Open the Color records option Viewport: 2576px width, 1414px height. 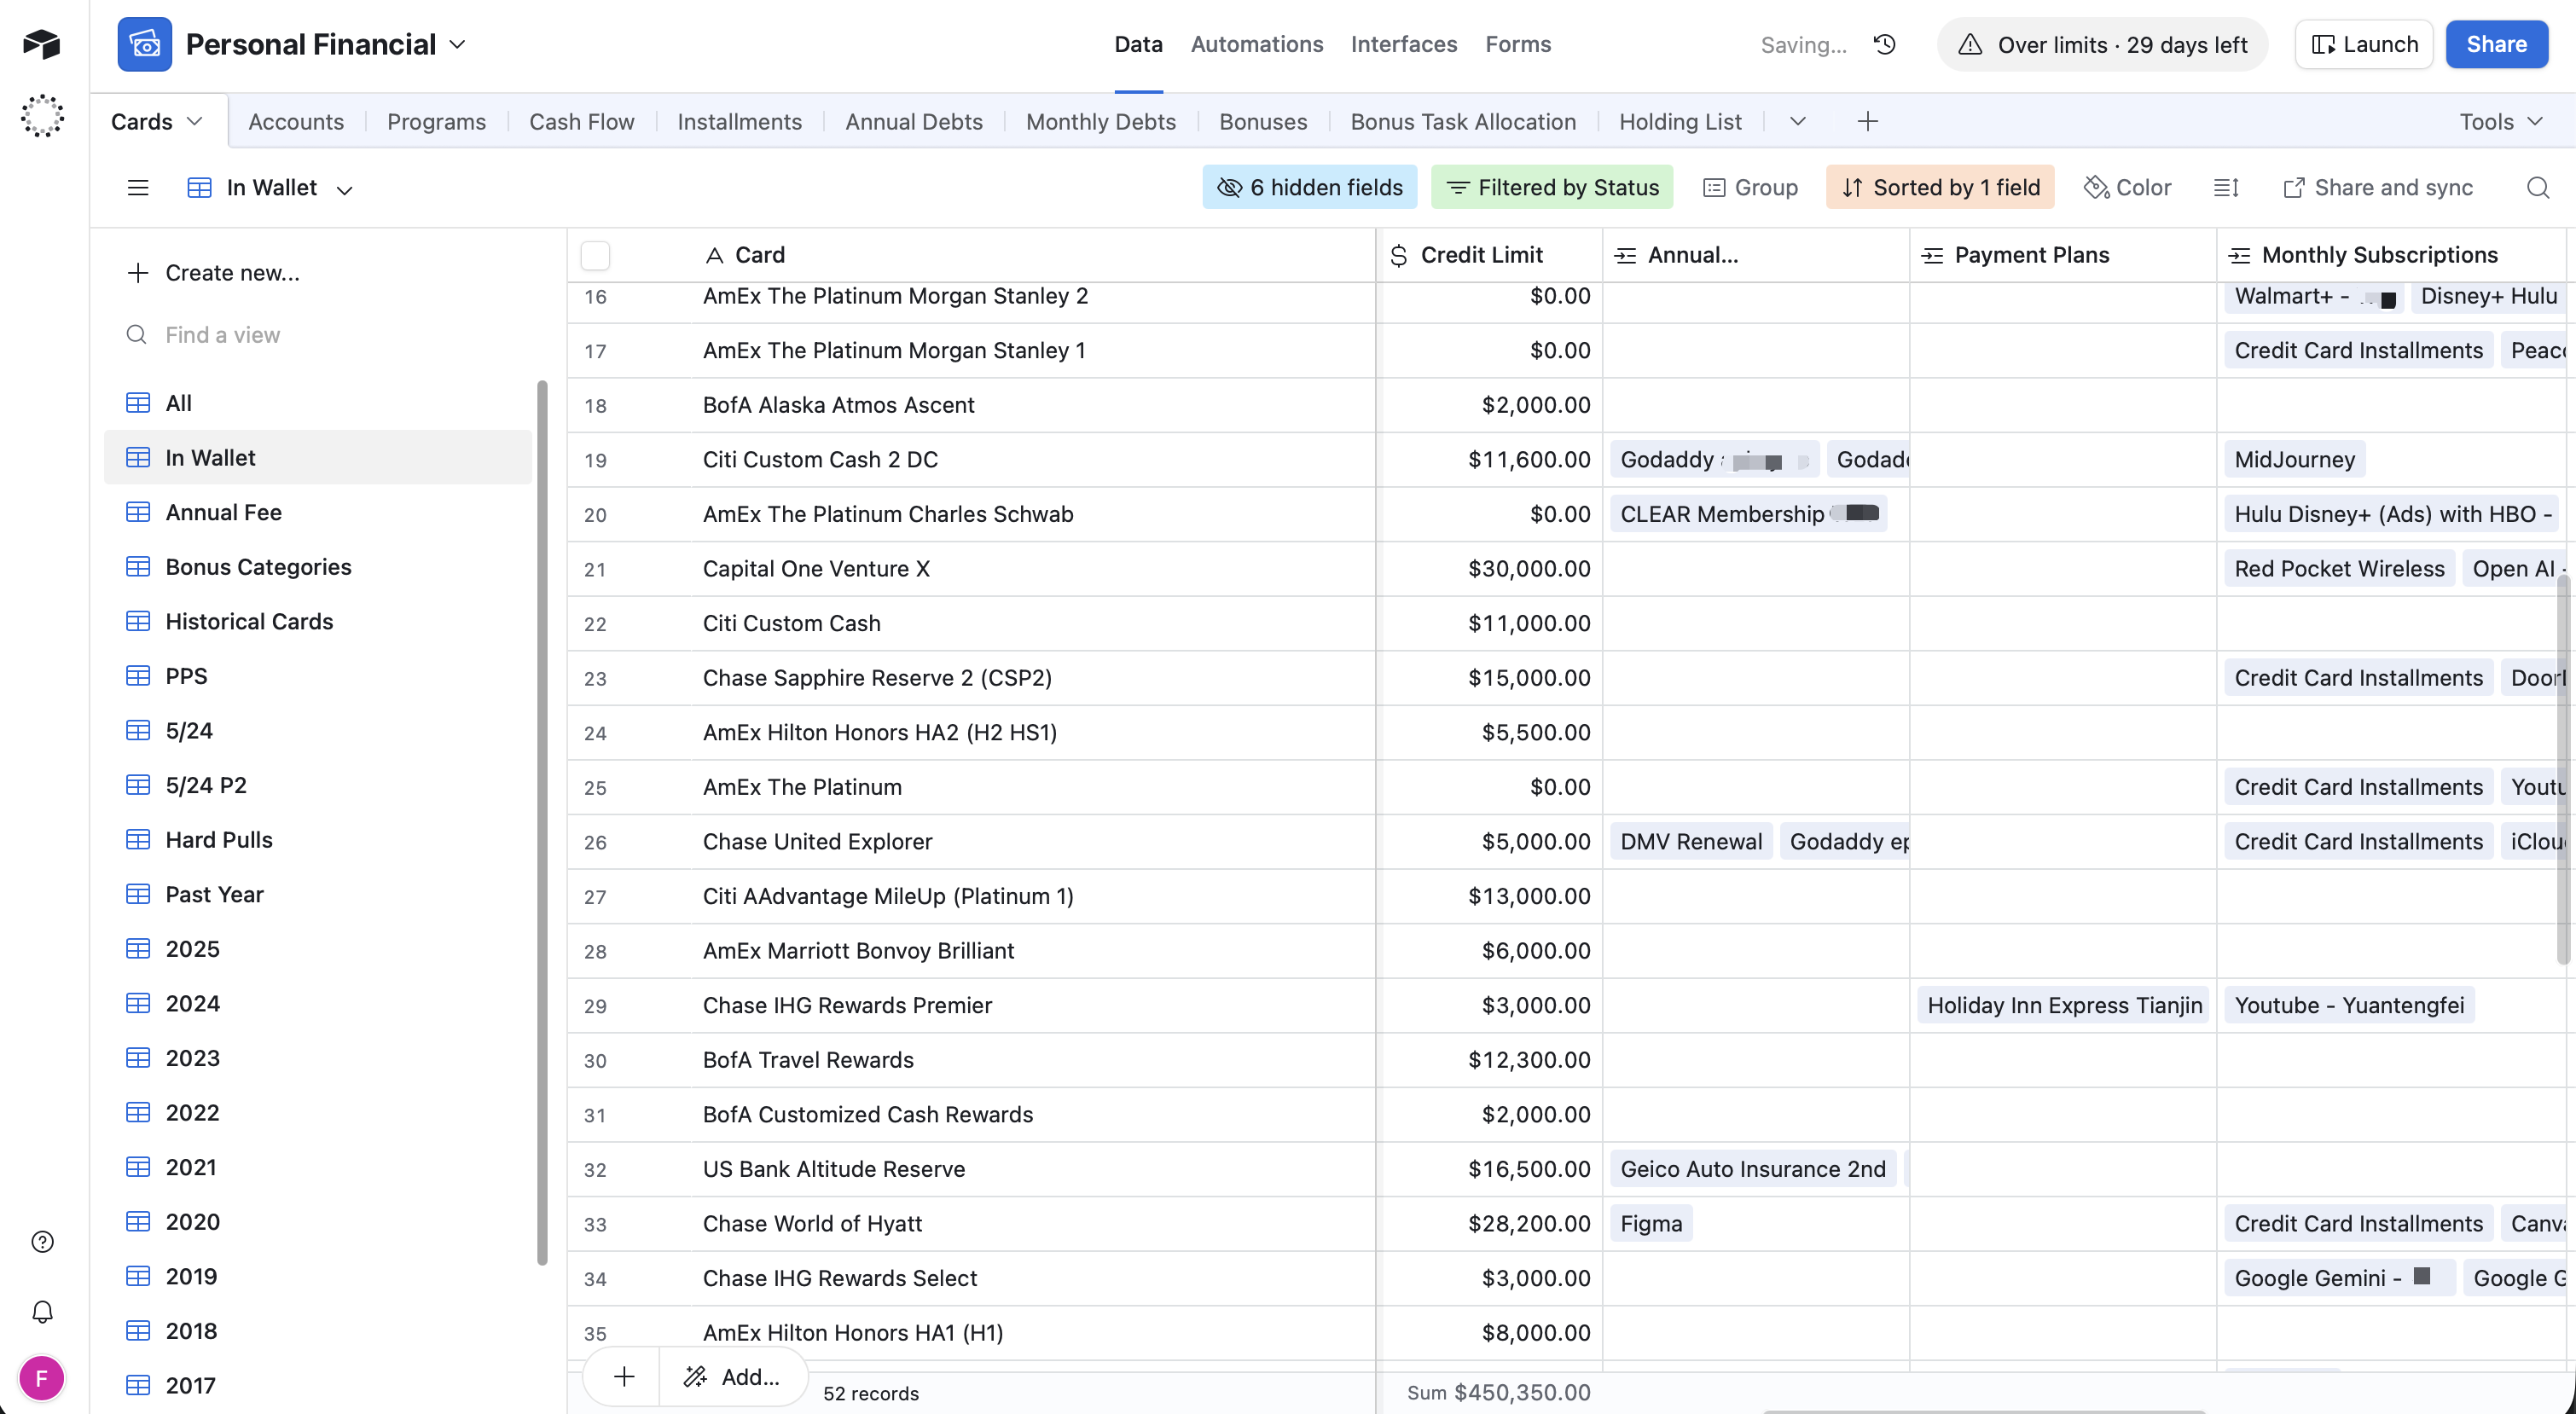click(x=2127, y=187)
